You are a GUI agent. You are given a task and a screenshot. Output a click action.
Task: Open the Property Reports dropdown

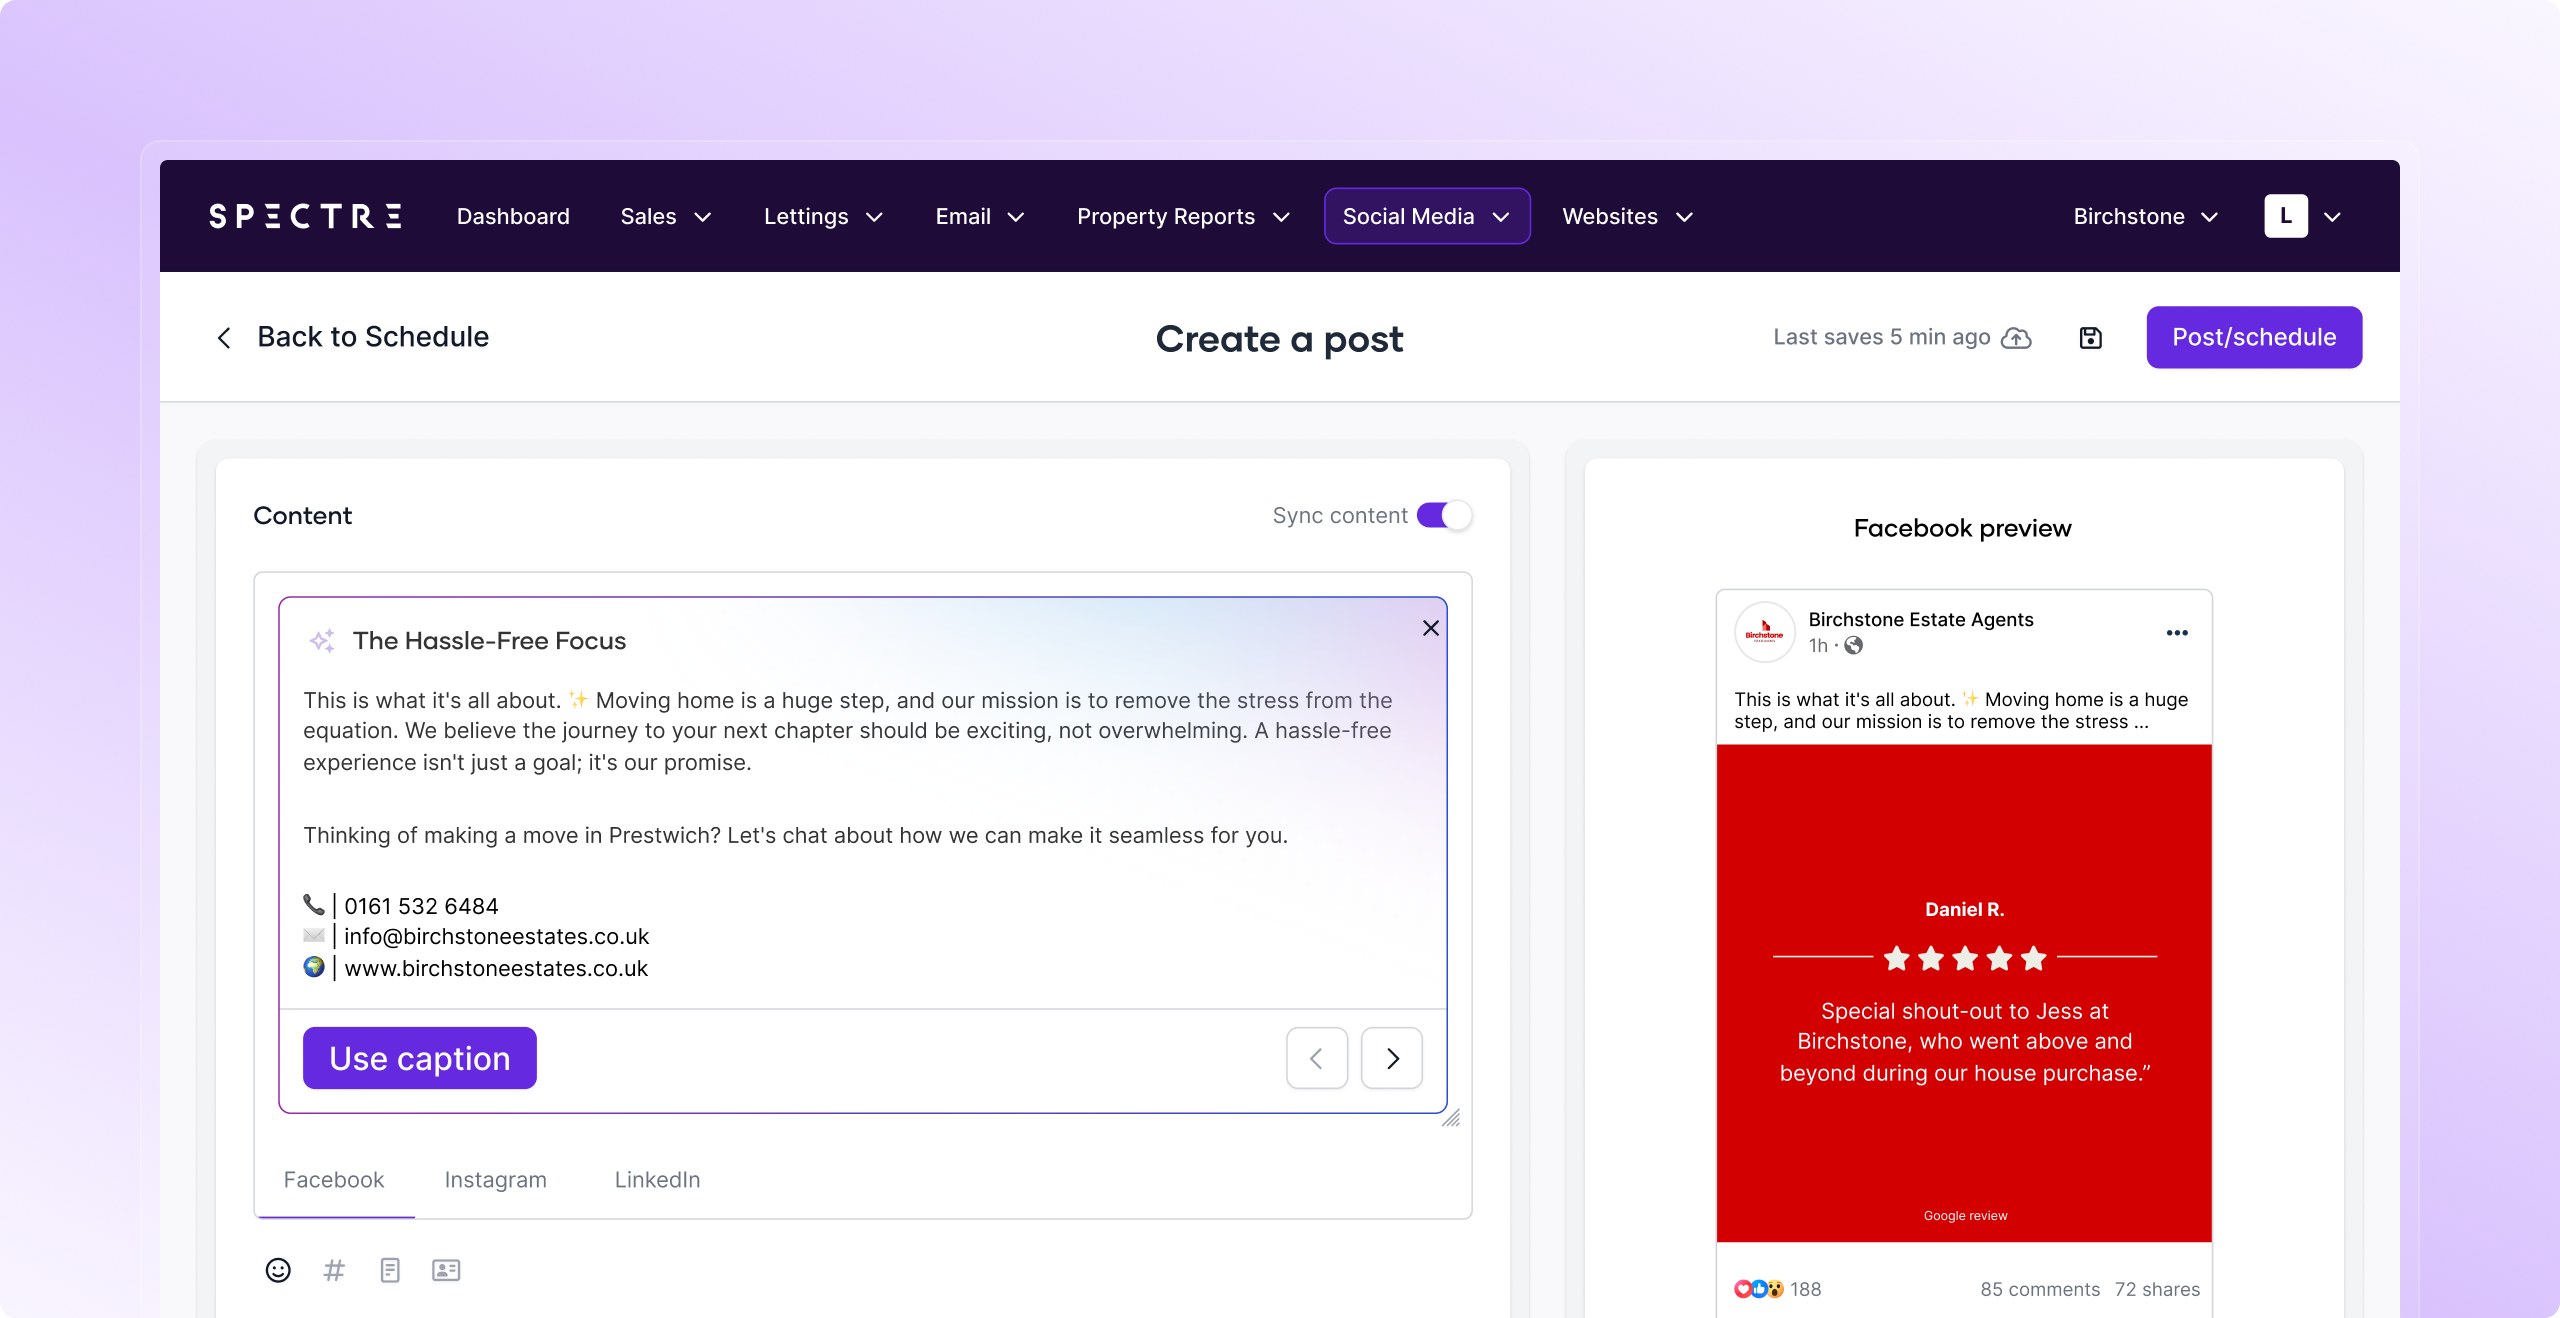pos(1183,216)
